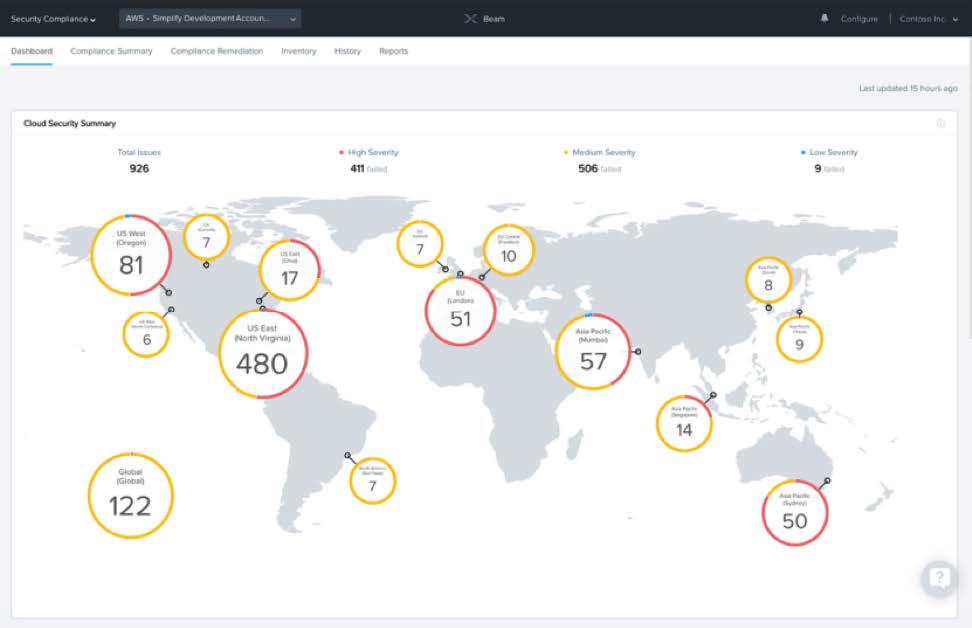Open the Inventory tab
This screenshot has width=972, height=628.
tap(298, 51)
